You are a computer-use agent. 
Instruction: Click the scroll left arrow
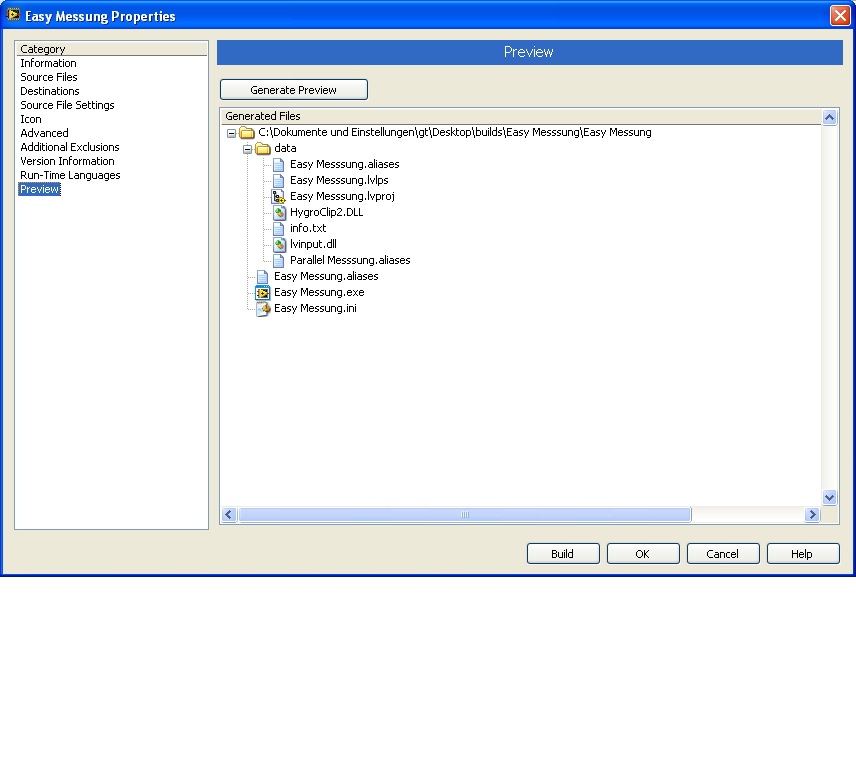pos(229,515)
